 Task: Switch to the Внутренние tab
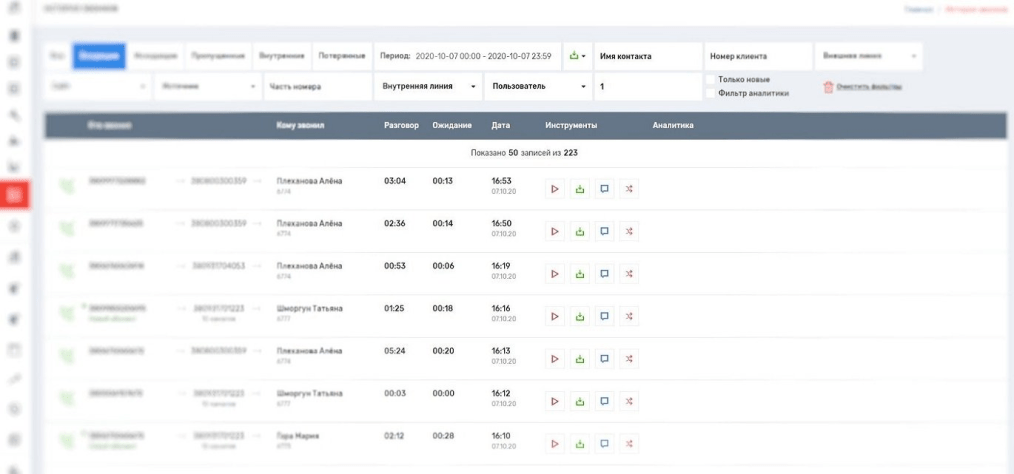coord(281,56)
